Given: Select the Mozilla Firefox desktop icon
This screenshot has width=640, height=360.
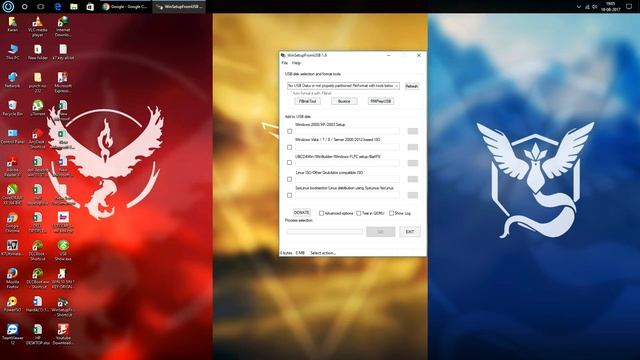Looking at the screenshot, I should point(12,278).
